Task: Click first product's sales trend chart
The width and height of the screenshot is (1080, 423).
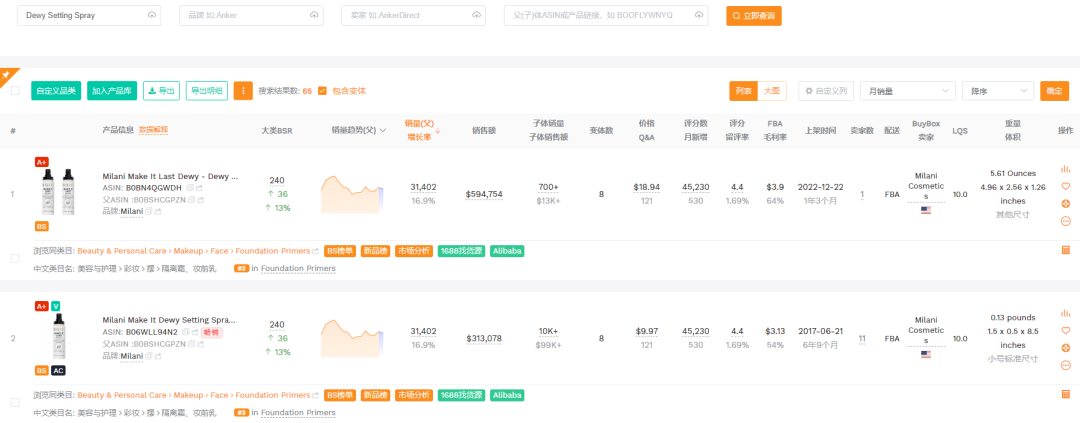Action: [352, 191]
